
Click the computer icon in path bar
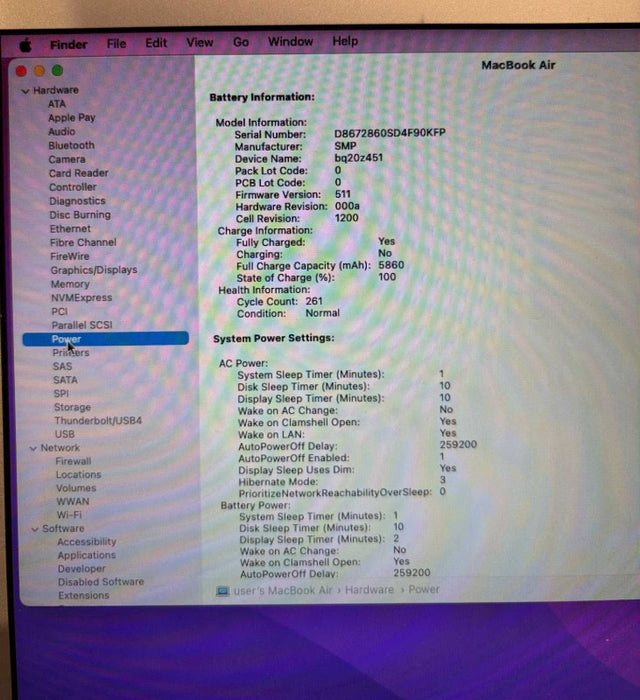click(222, 591)
